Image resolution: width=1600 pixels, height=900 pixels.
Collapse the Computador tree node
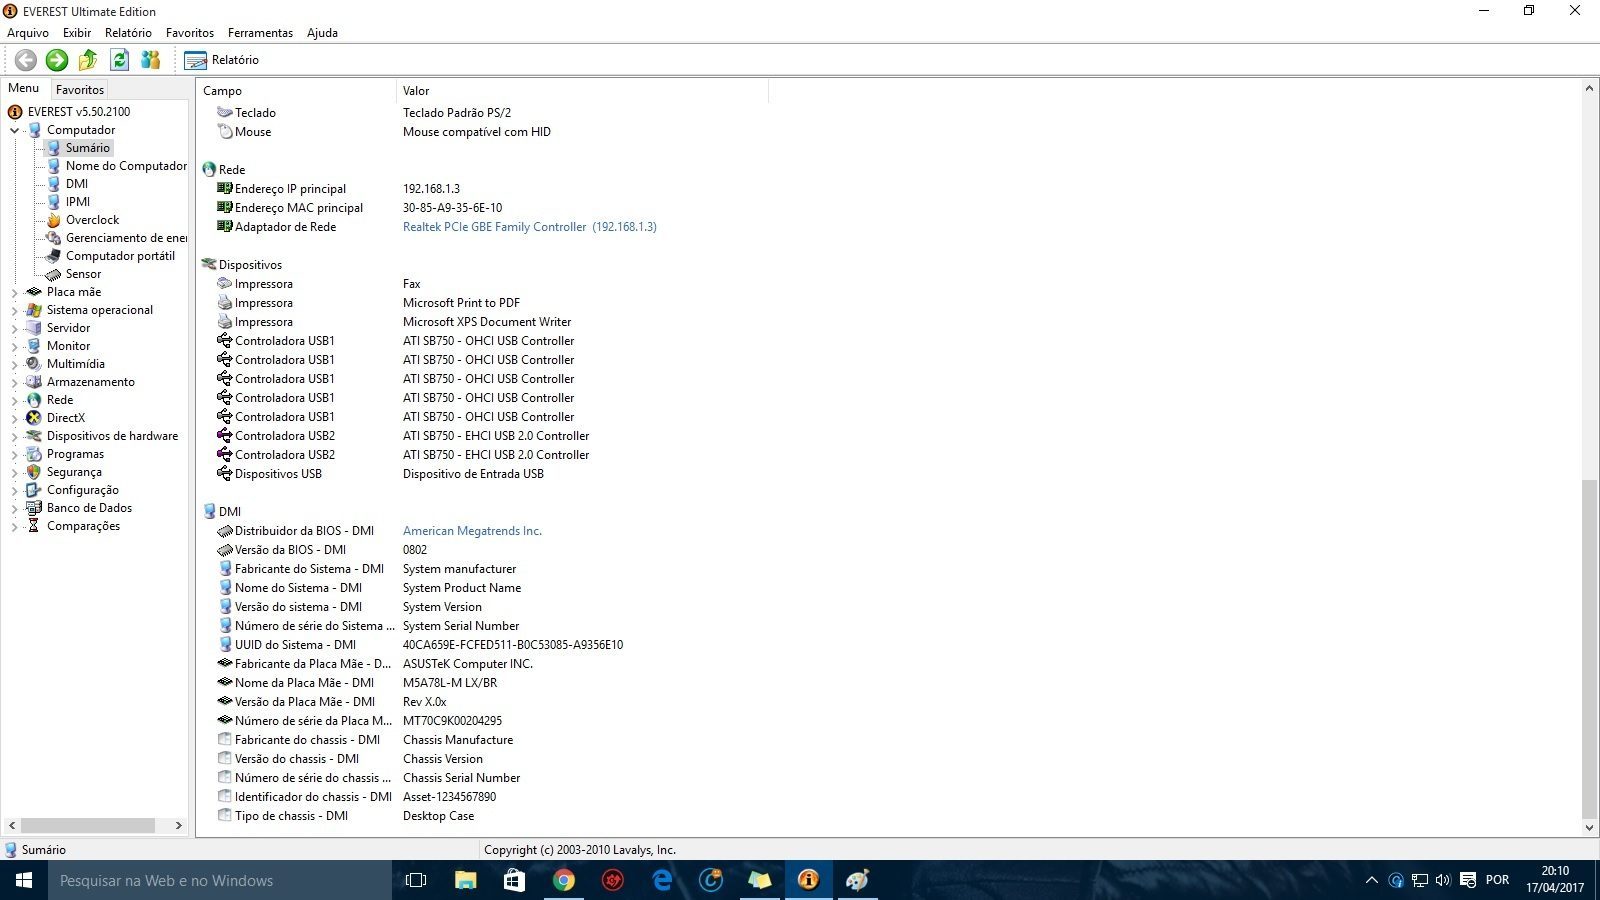[14, 130]
